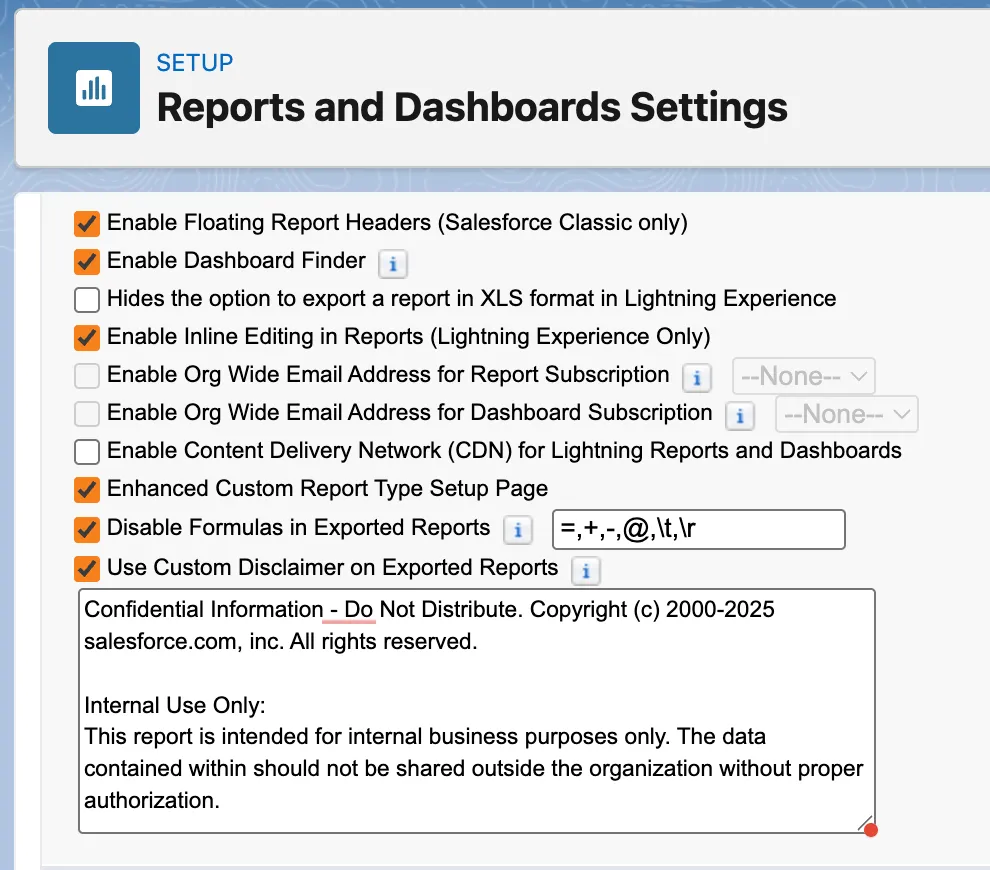Screen dimensions: 990x870
Task: Uncheck Disable Formulas in Exported Reports
Action: coord(88,529)
